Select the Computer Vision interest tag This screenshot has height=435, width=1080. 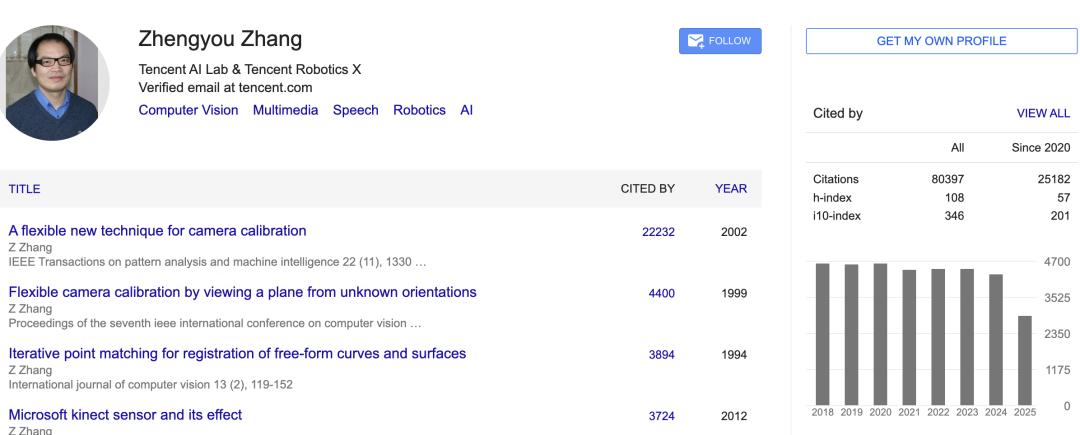[188, 110]
